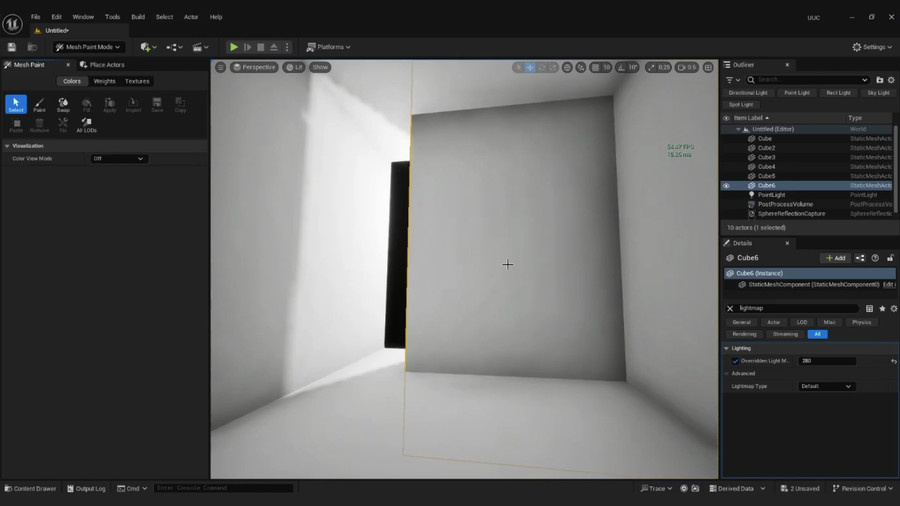The height and width of the screenshot is (506, 900).
Task: Open the Settings dropdown
Action: [x=872, y=47]
